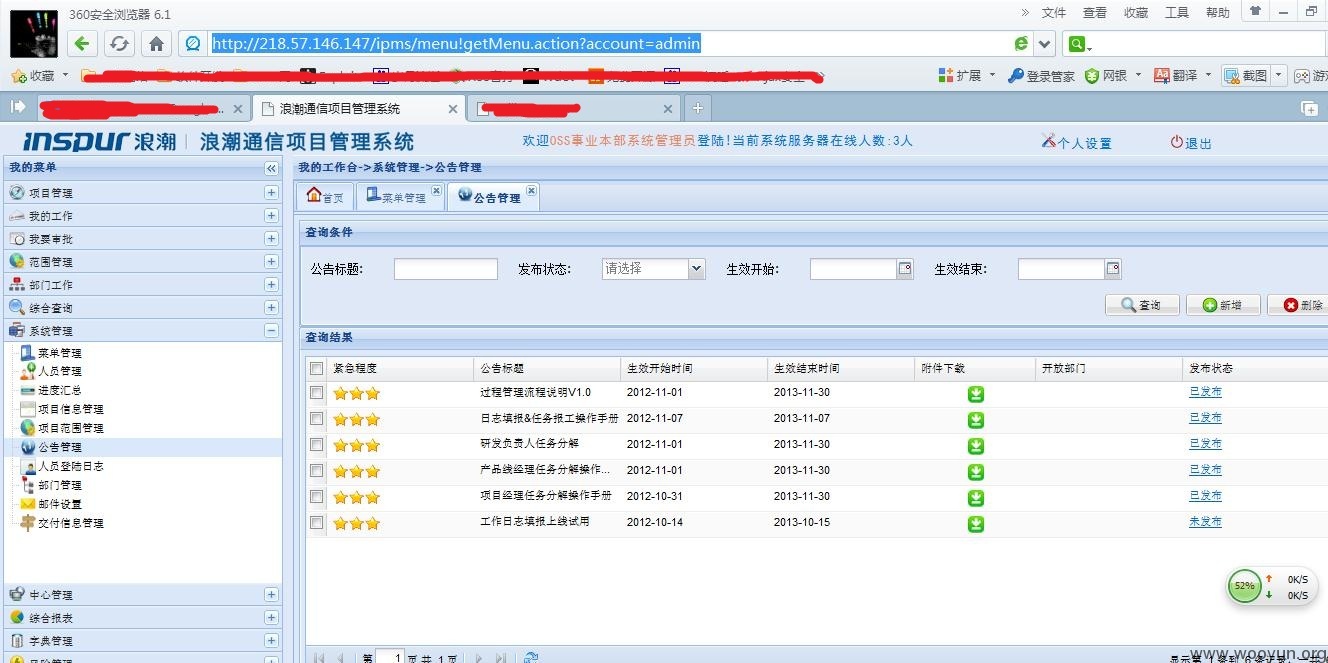
Task: Open 个人设置 personal settings
Action: [x=1076, y=143]
